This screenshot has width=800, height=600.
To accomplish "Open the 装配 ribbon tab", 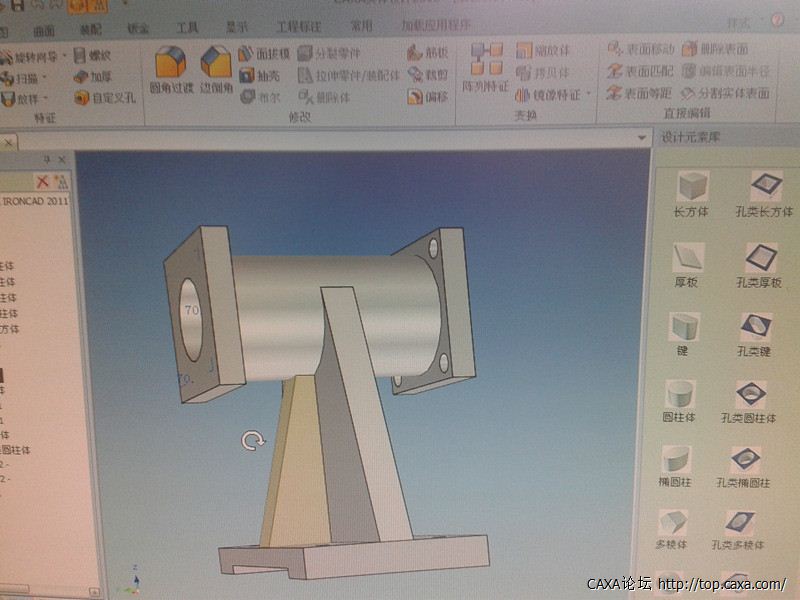I will tap(90, 28).
